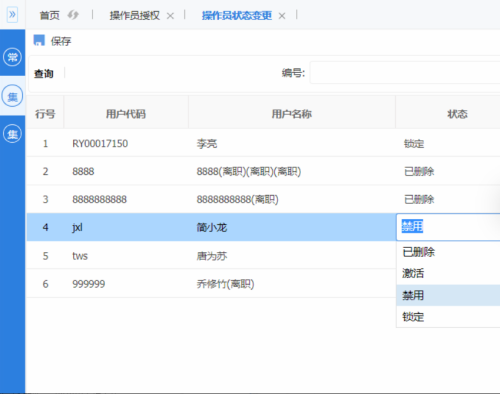Select user code RY00017150 cell
Screen dimensions: 500x394
point(100,144)
